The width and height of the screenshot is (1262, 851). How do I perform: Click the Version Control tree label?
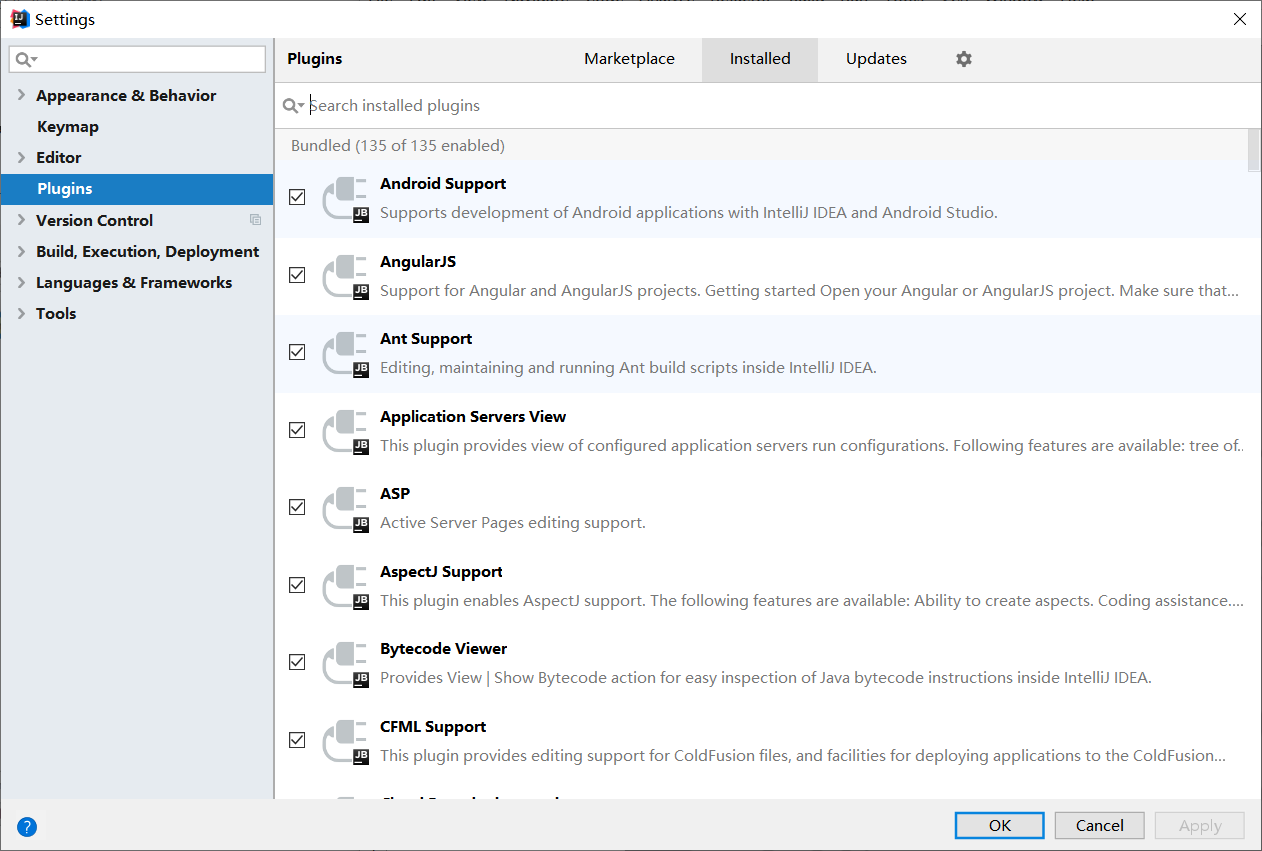(94, 220)
